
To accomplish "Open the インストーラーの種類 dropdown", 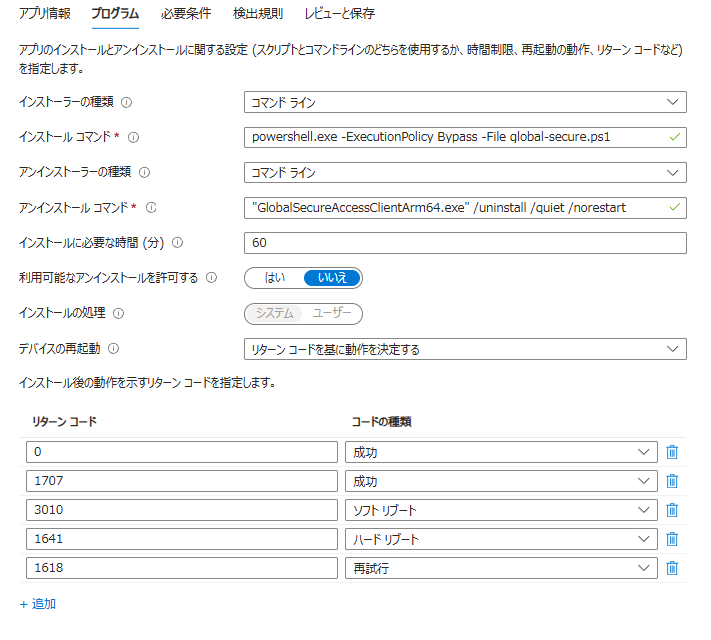I will click(465, 102).
